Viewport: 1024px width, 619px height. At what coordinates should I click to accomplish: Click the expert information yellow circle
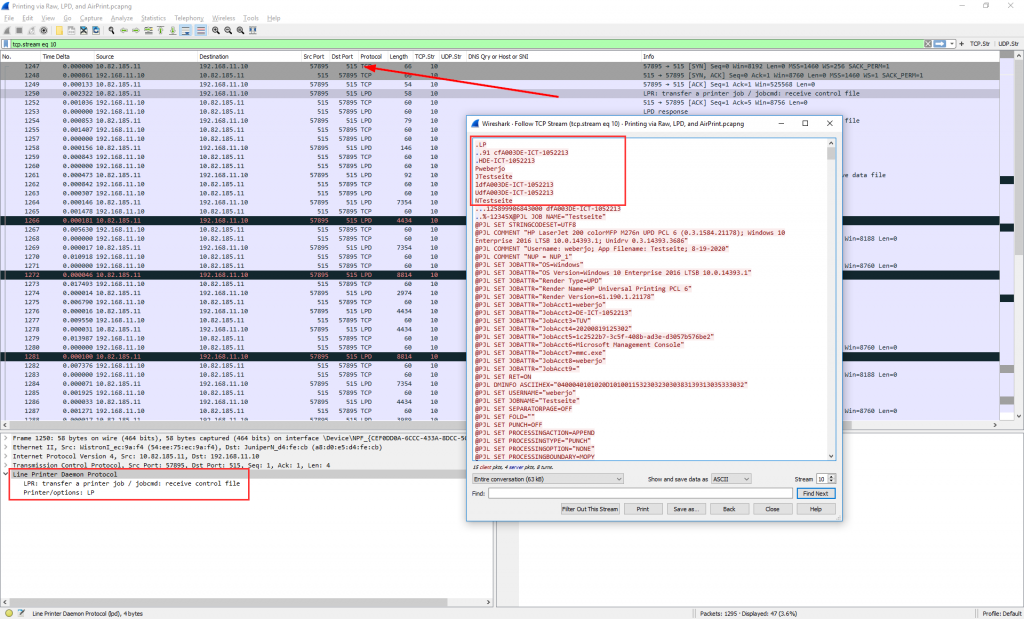8,613
